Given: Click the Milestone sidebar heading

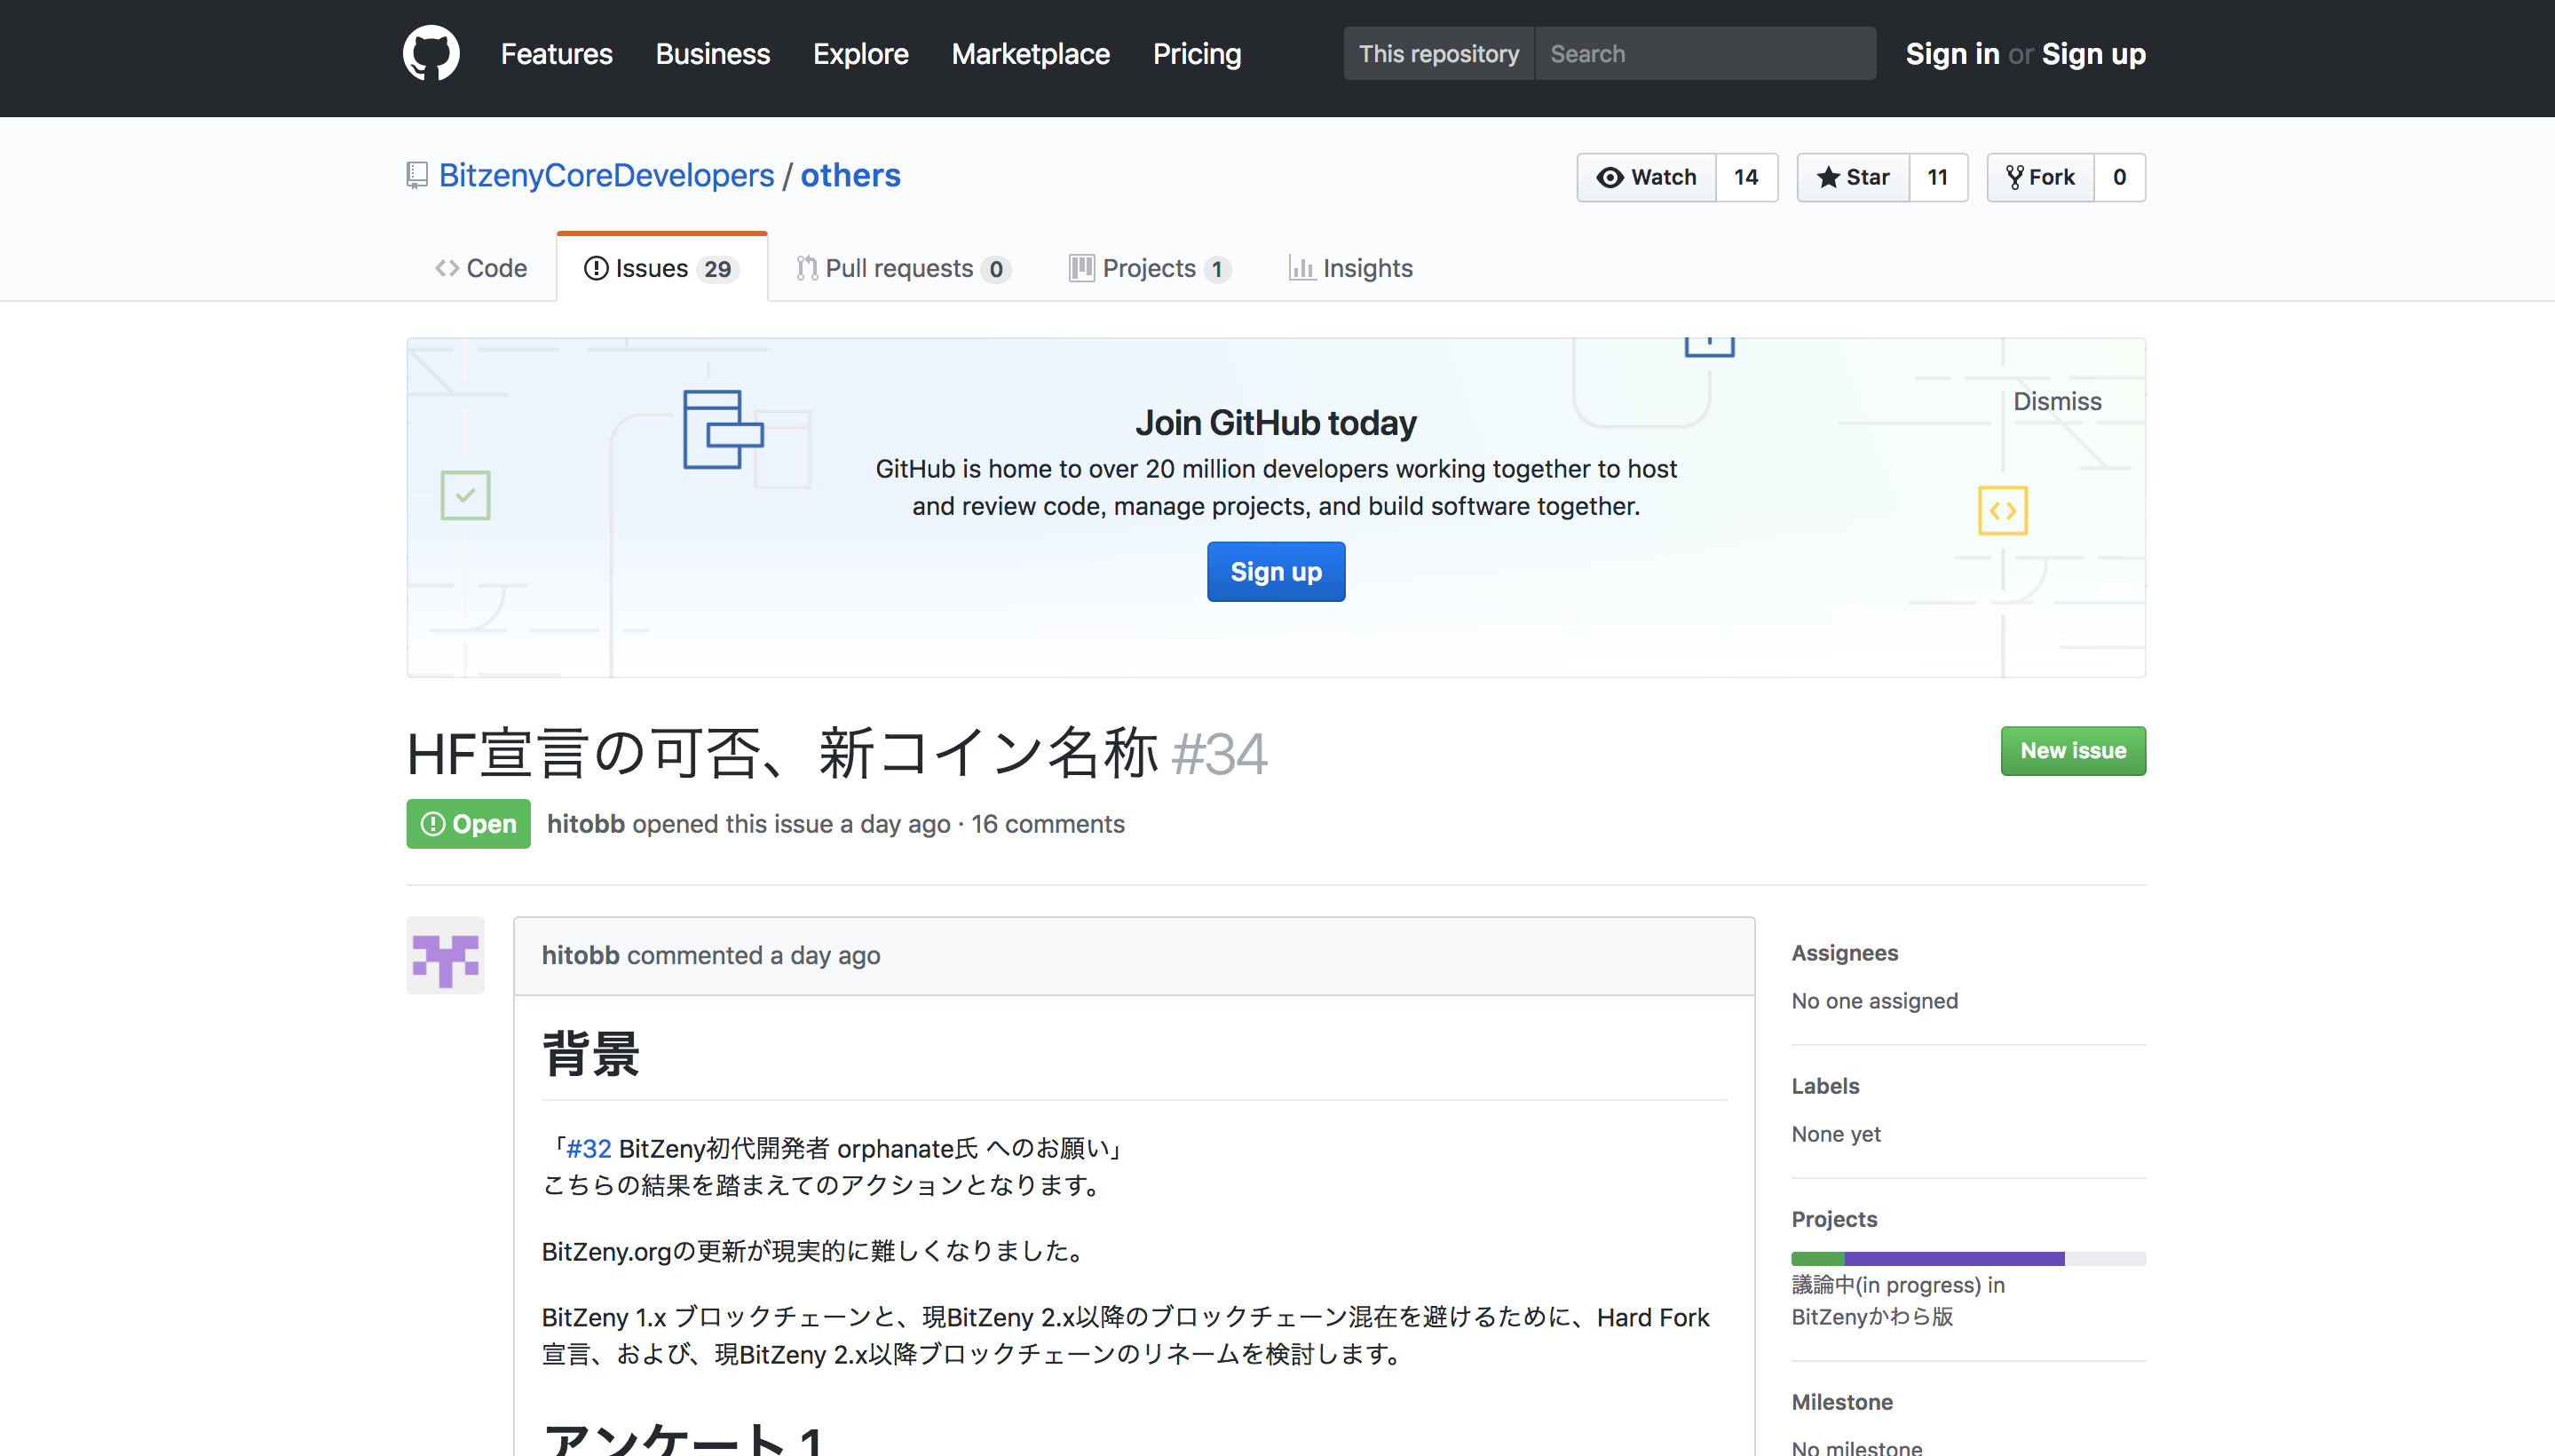Looking at the screenshot, I should tap(1842, 1401).
